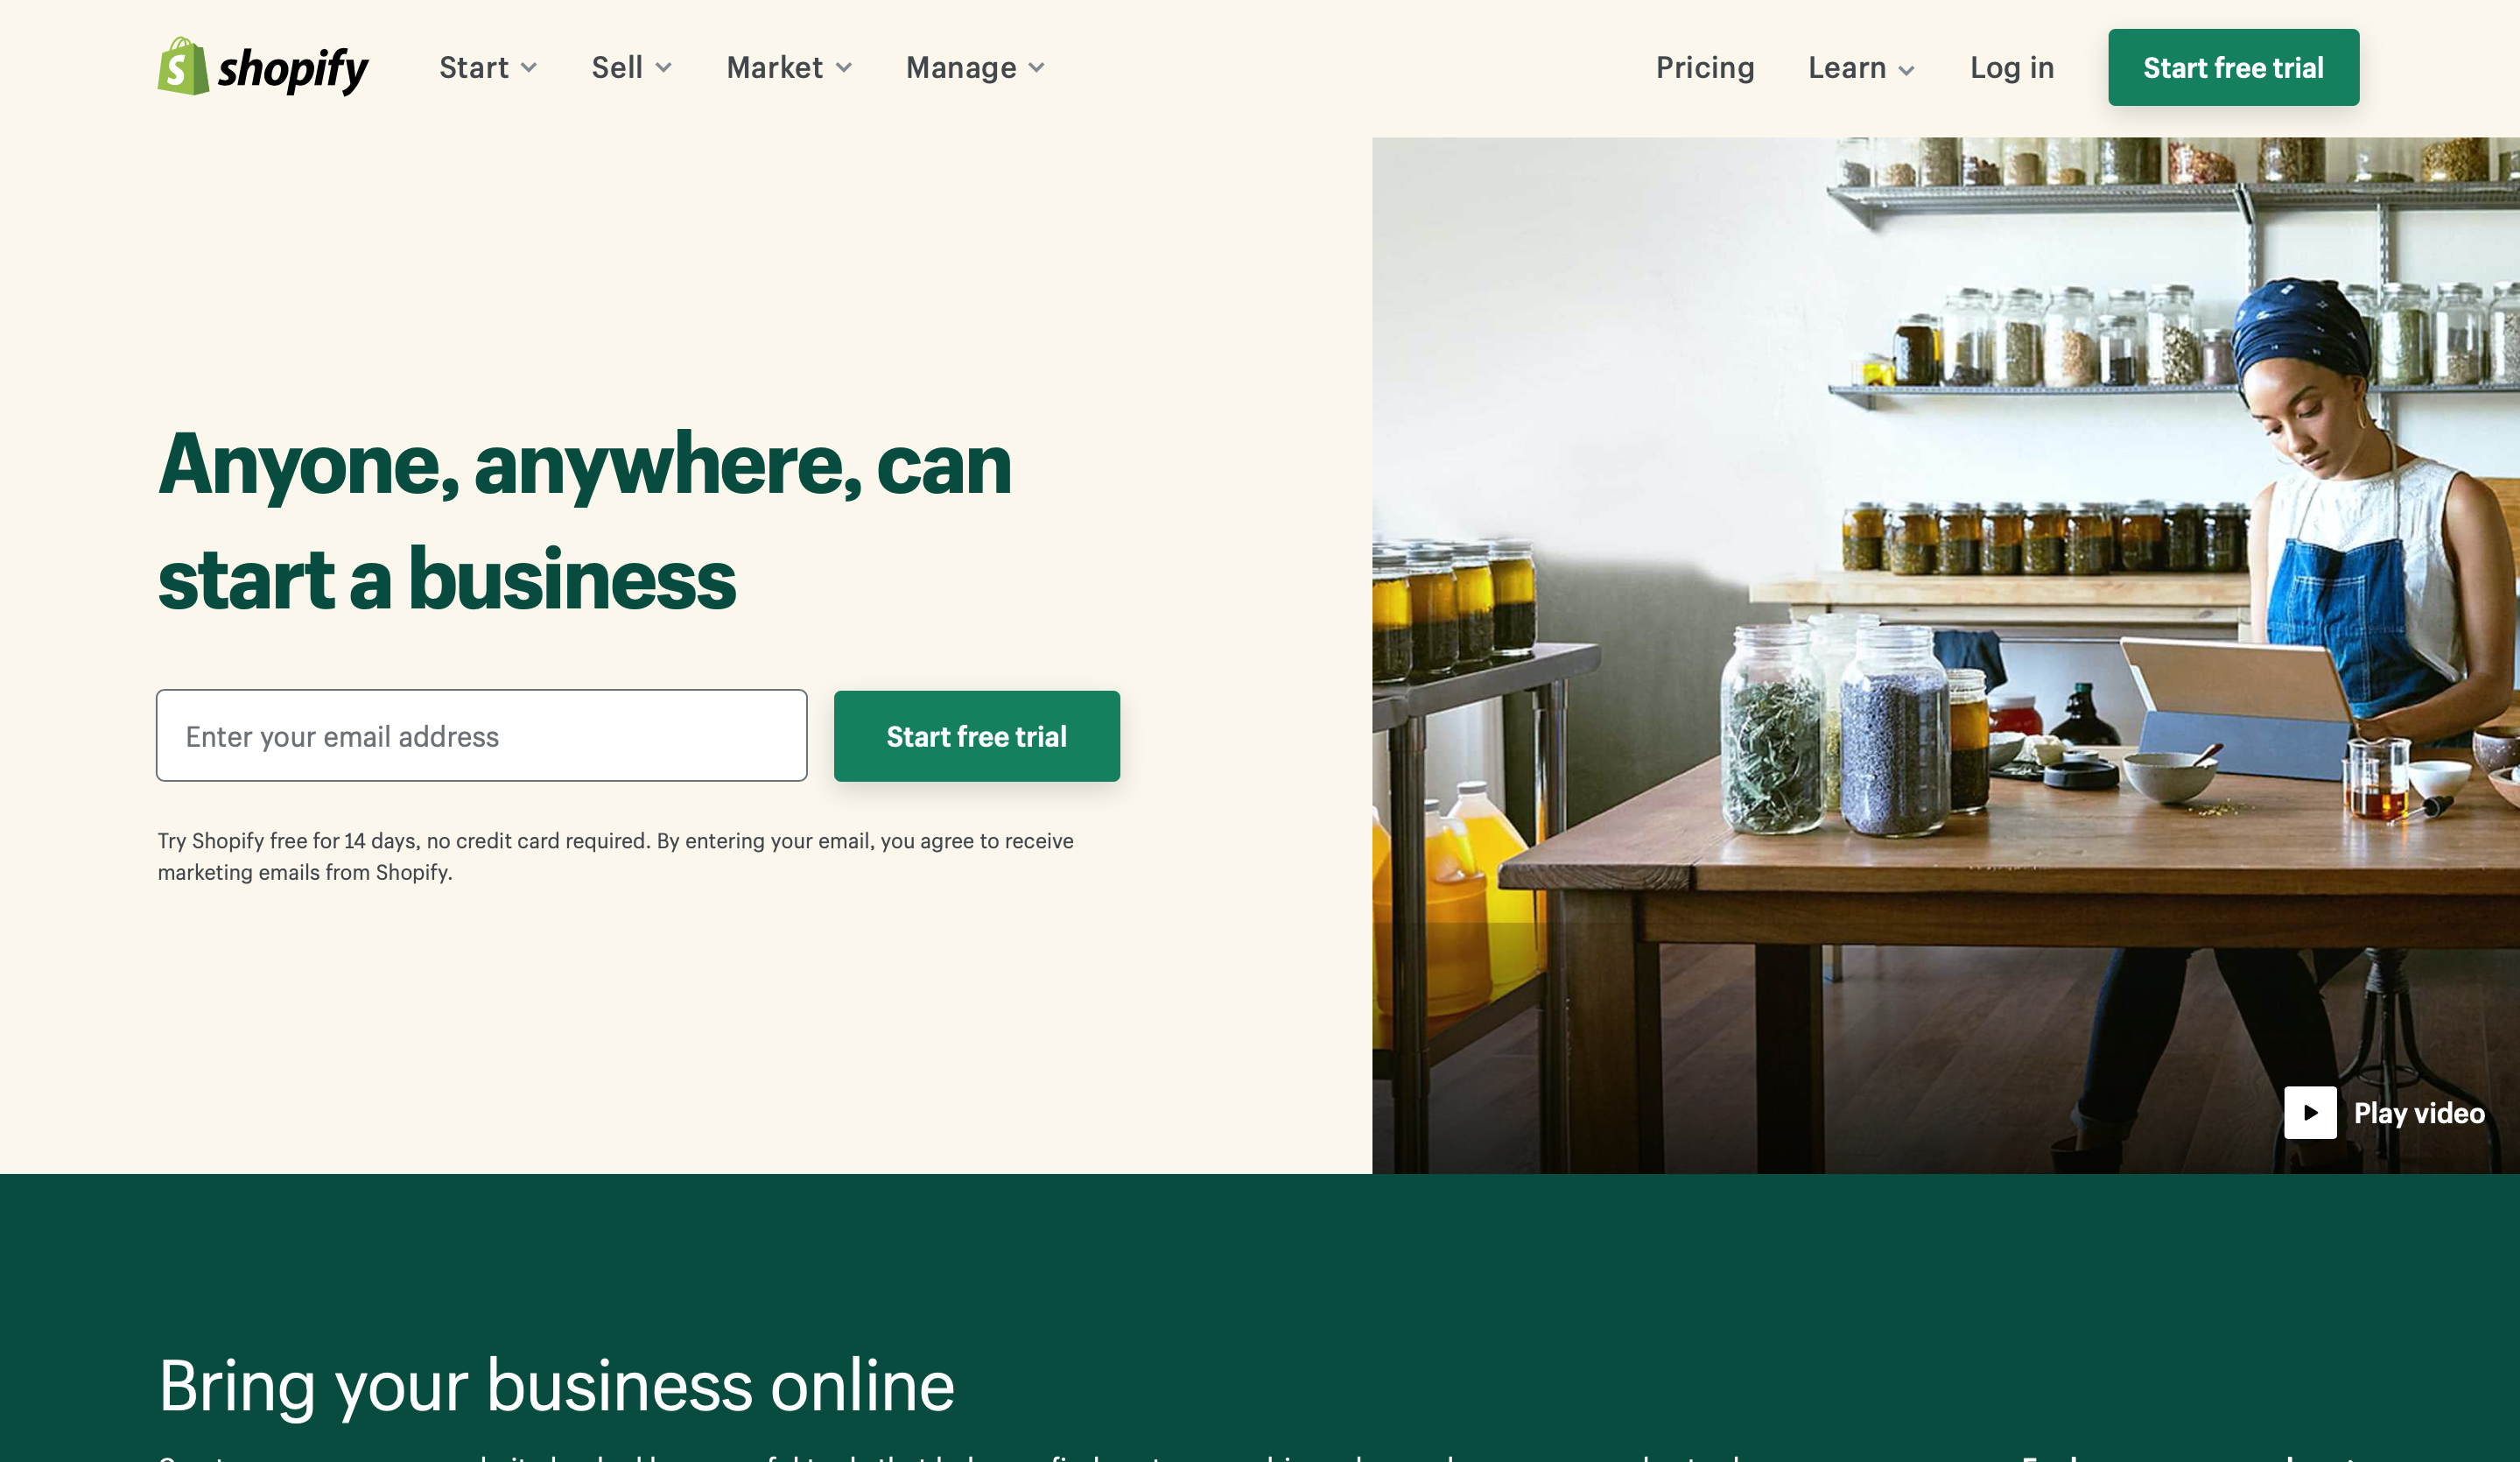
Task: Open the Sell dropdown menu
Action: 631,67
